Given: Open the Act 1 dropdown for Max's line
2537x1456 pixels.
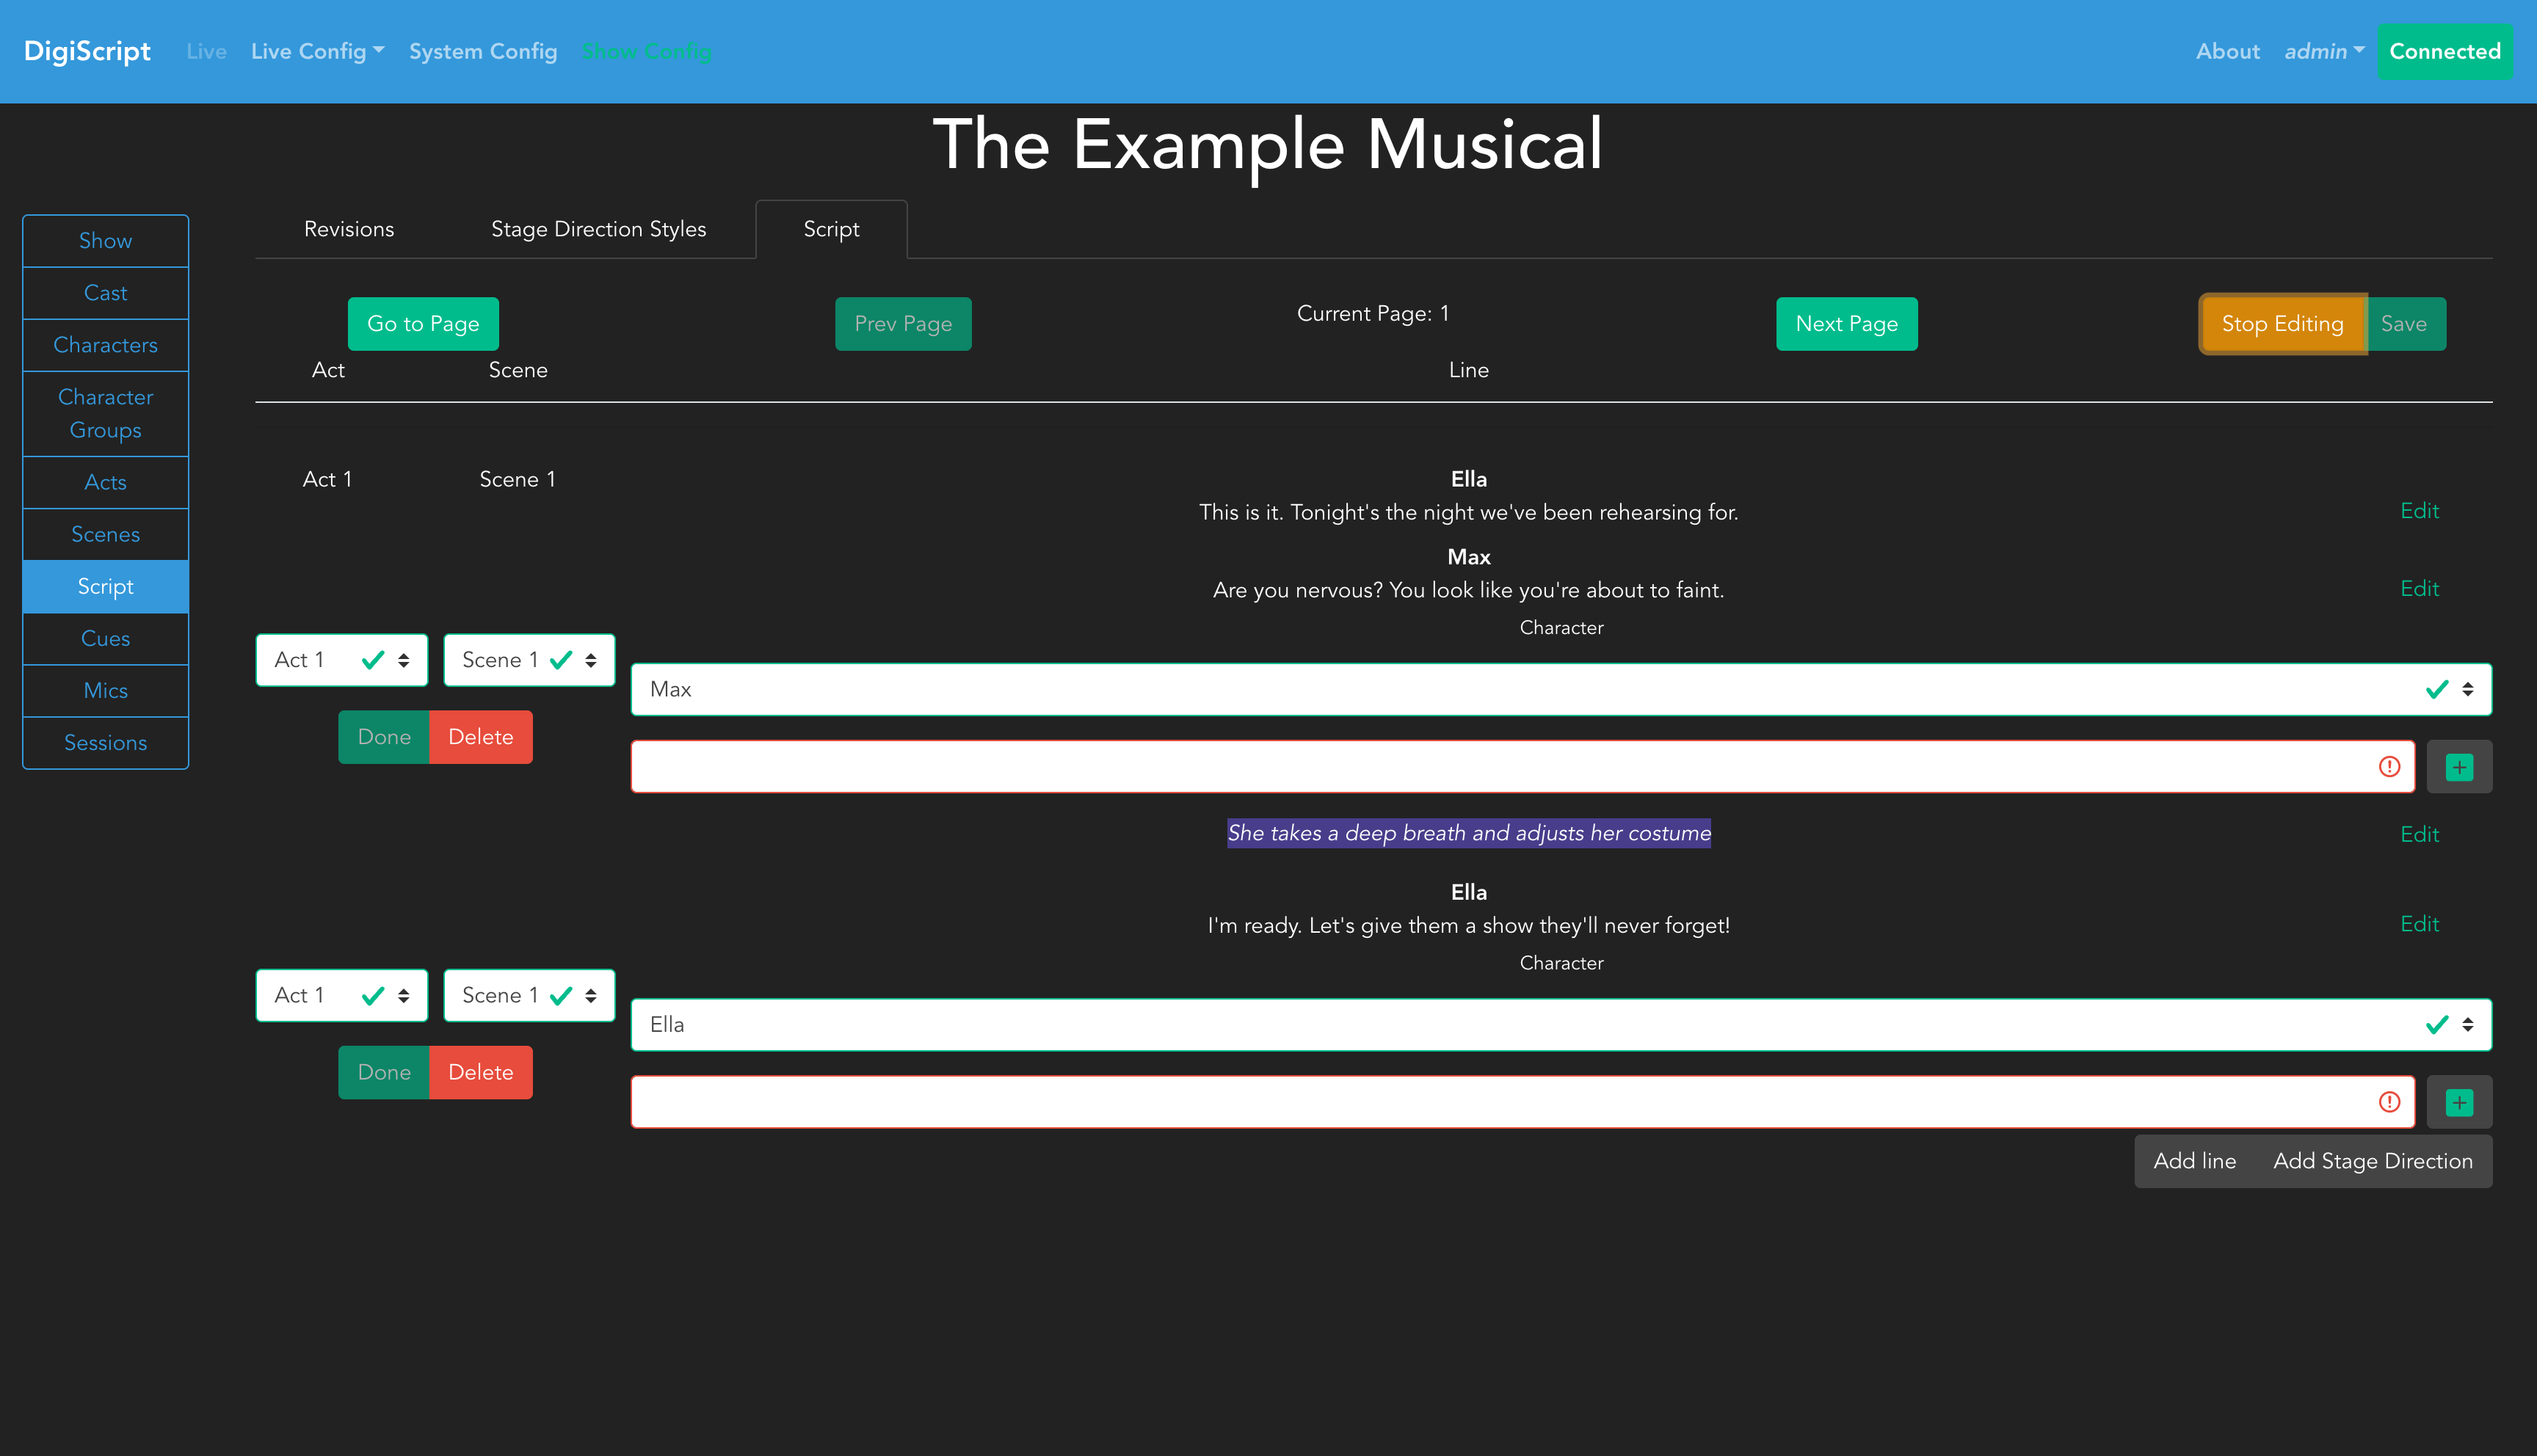Looking at the screenshot, I should [x=341, y=660].
